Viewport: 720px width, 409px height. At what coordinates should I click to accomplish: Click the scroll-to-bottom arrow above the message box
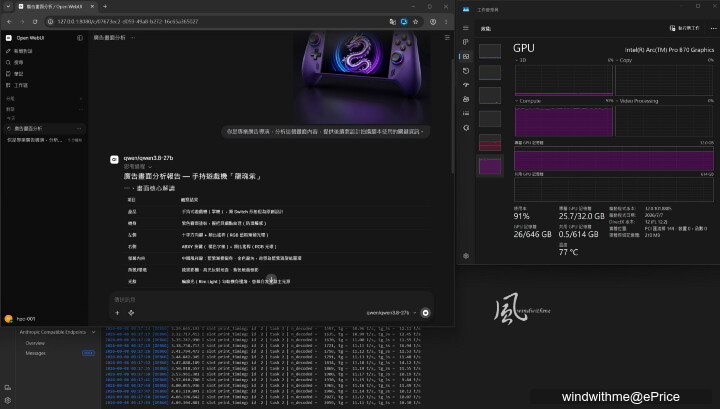point(271,279)
